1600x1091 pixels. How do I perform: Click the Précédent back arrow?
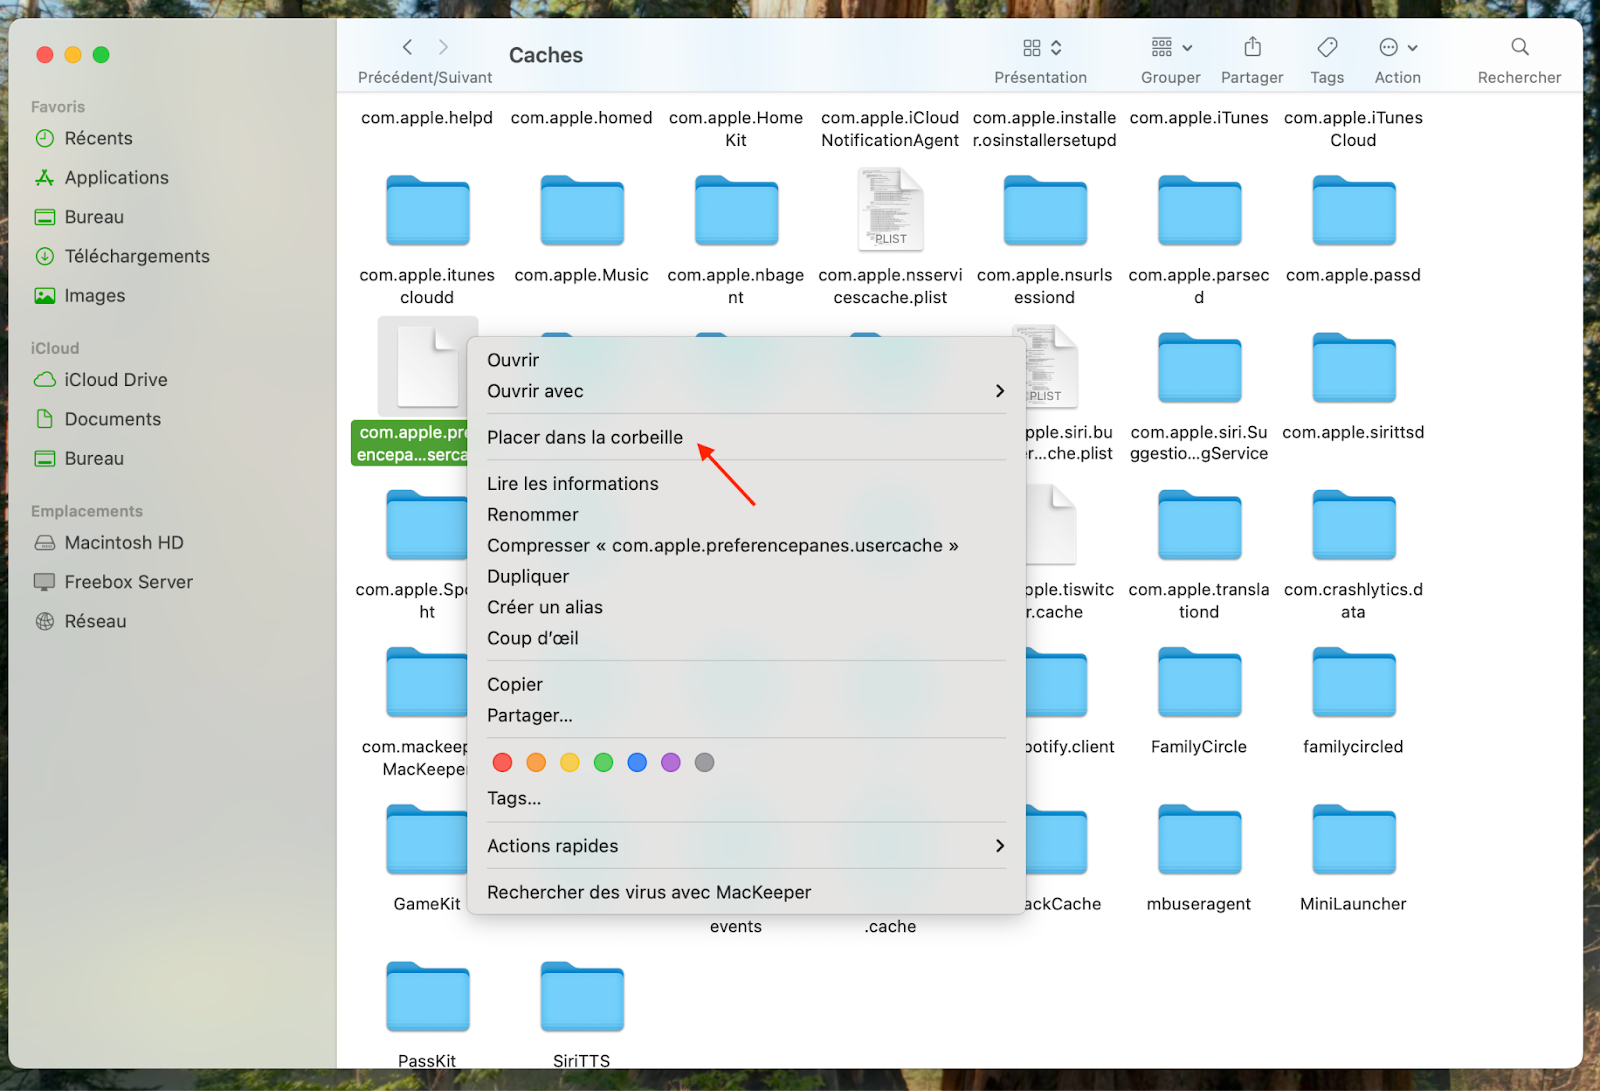[x=406, y=46]
